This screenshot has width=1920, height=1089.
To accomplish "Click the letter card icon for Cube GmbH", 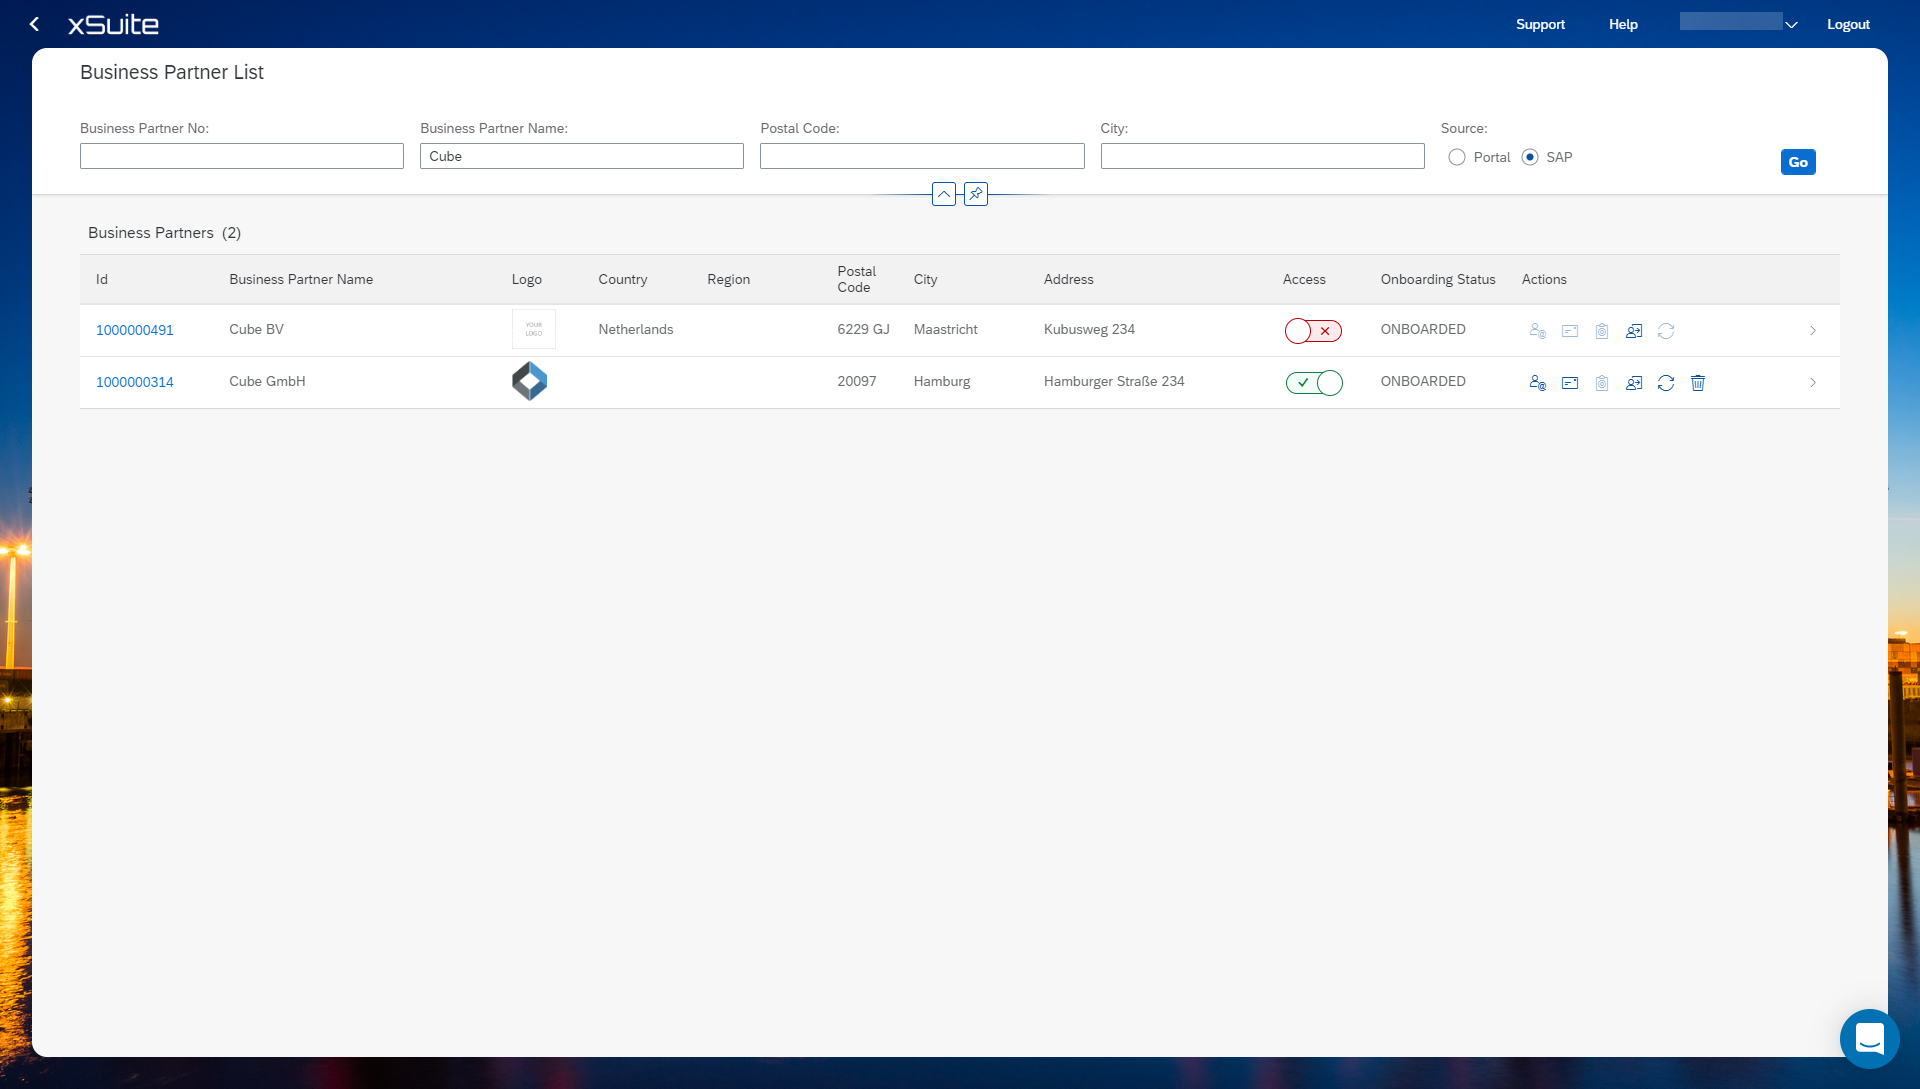I will (1570, 383).
